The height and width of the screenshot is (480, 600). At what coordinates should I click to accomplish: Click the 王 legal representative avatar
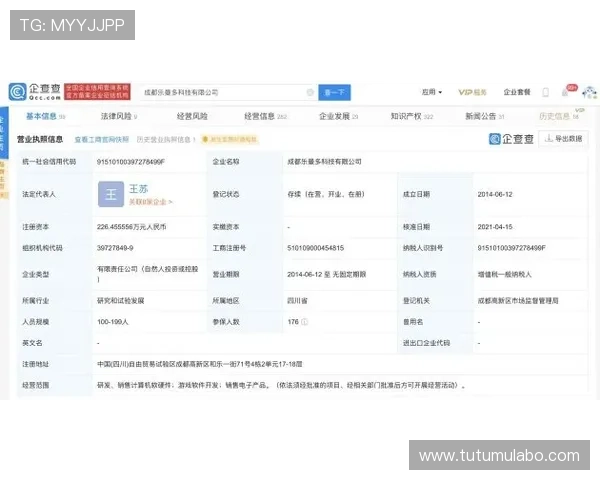pos(111,194)
